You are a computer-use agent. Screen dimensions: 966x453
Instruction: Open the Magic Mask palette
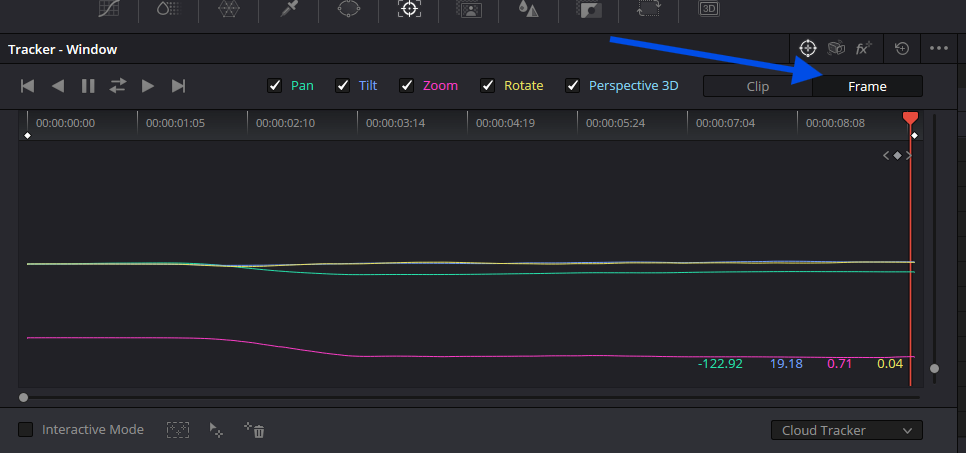tap(468, 9)
